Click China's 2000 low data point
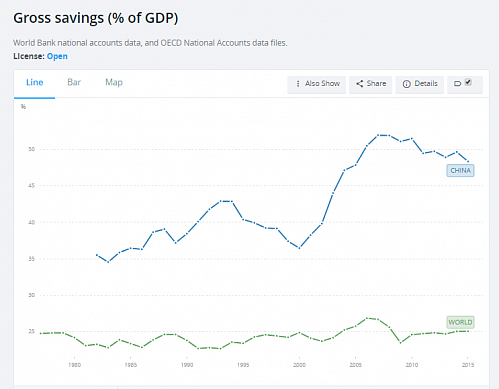Viewport: 499px width, 389px height. [299, 248]
